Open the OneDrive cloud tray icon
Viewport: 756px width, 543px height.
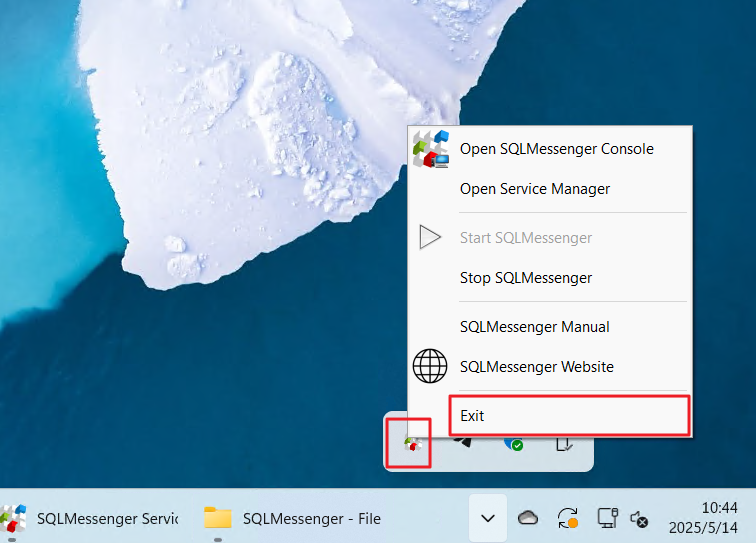(528, 518)
